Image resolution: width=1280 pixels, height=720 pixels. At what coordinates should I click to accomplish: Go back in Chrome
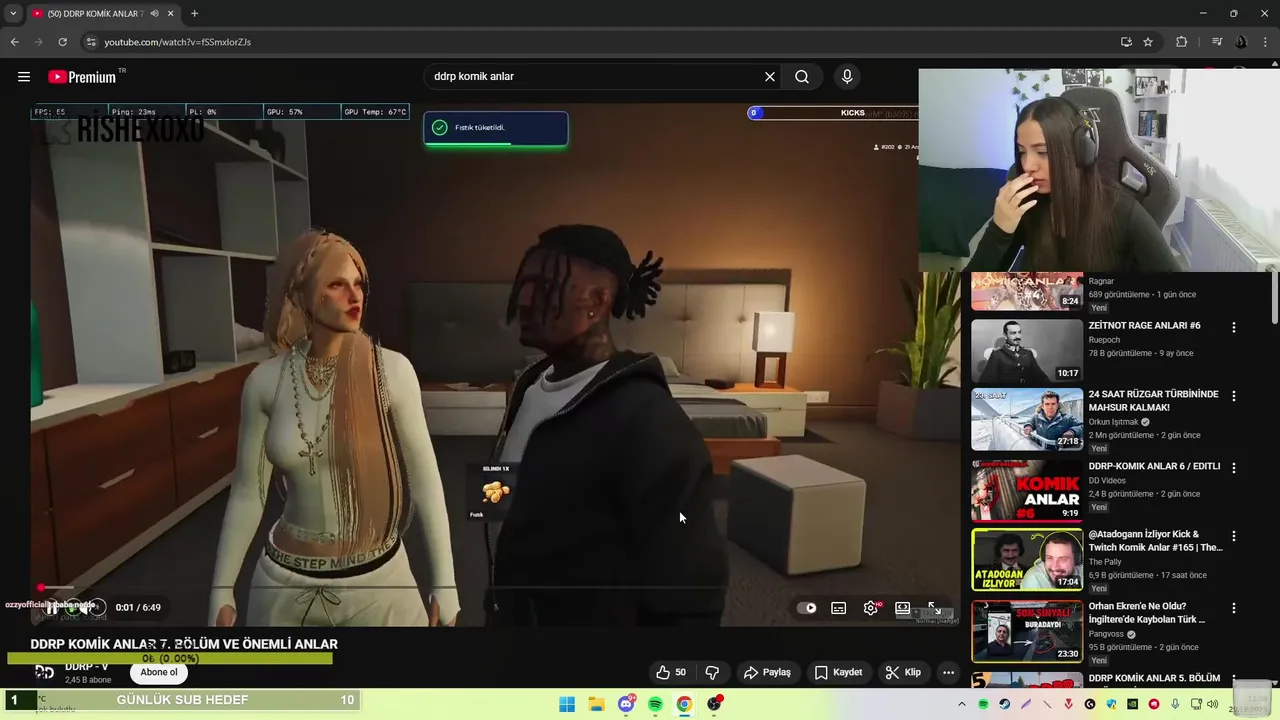click(x=14, y=42)
